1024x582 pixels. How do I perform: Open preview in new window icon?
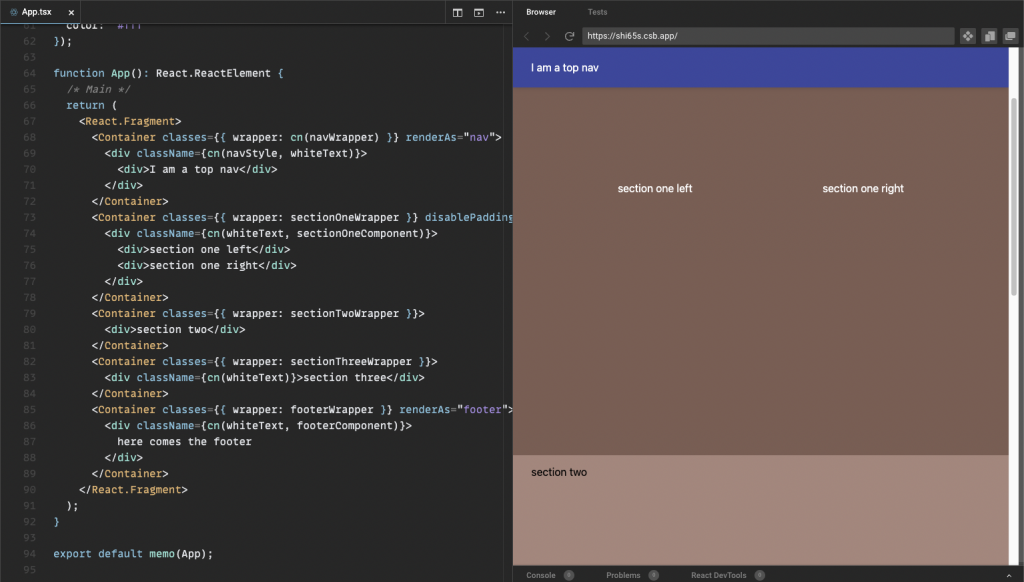pyautogui.click(x=1010, y=36)
